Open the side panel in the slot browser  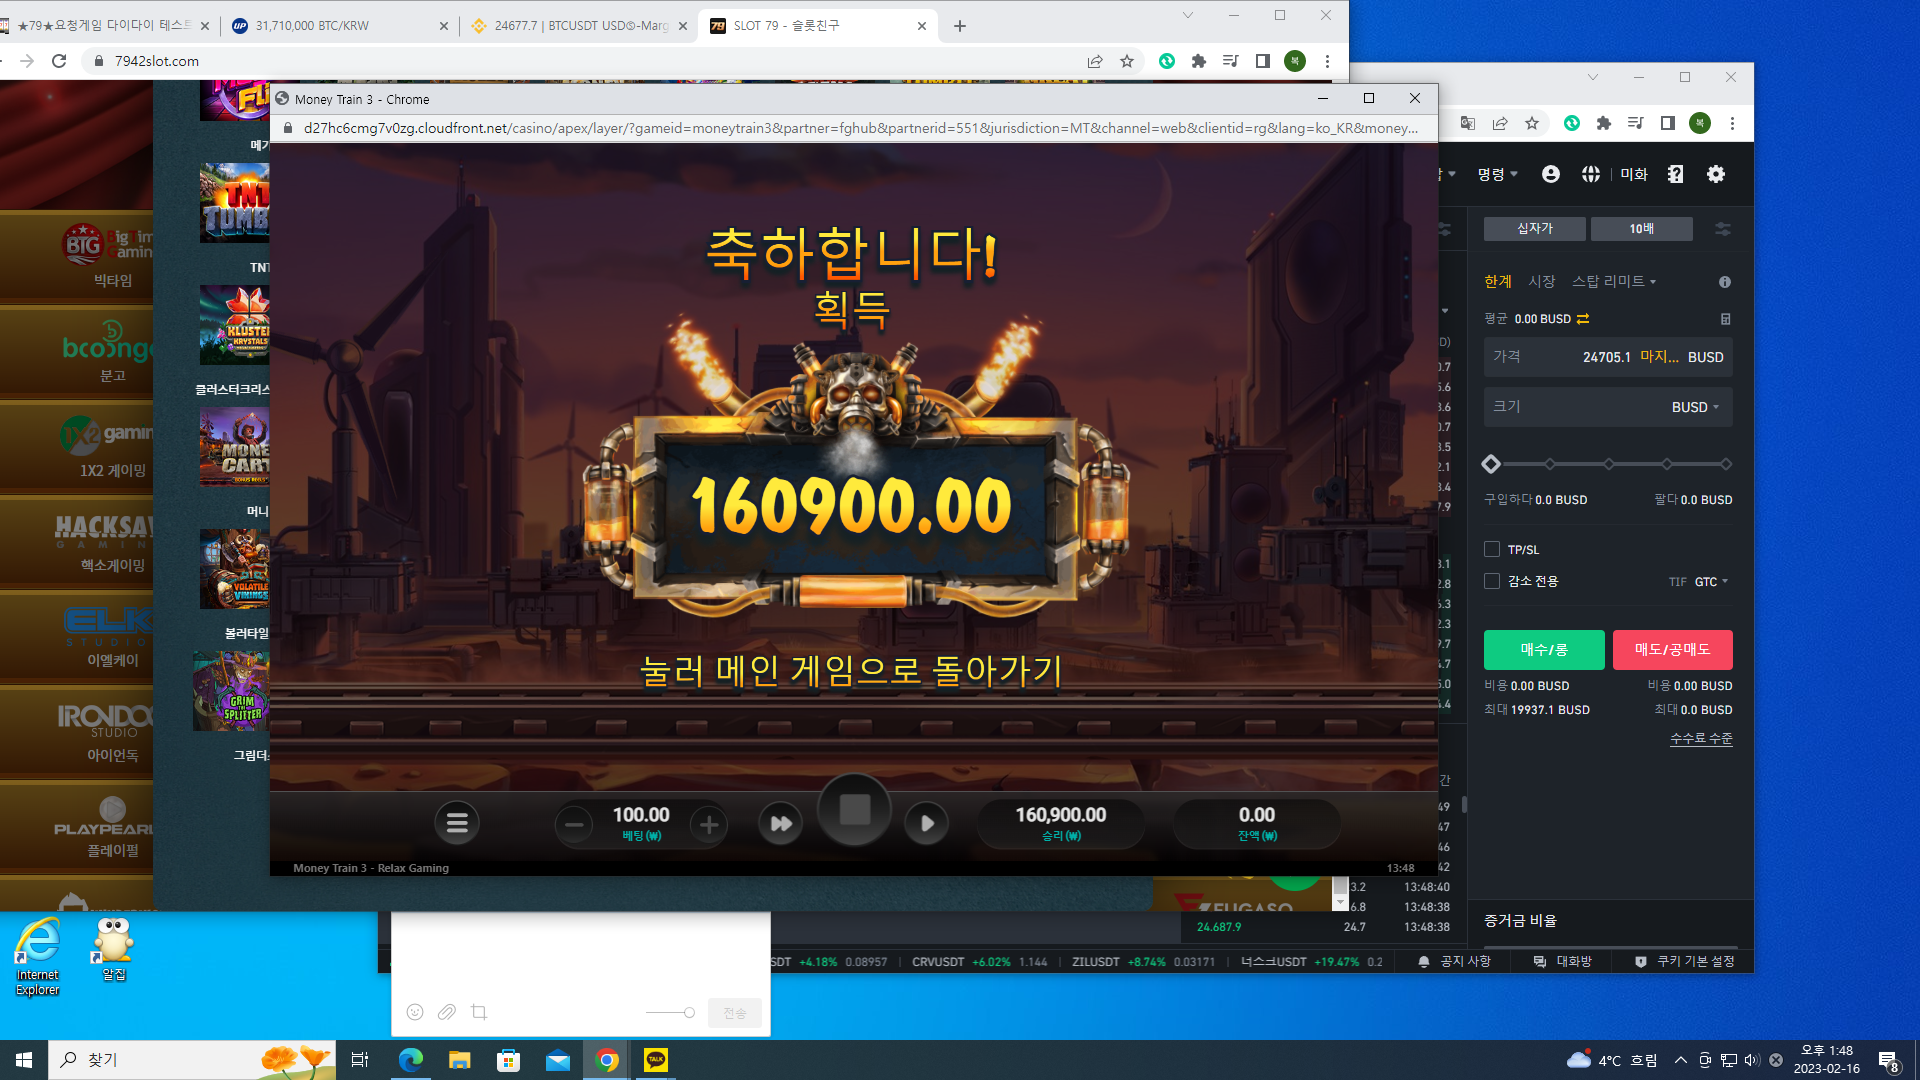1263,61
